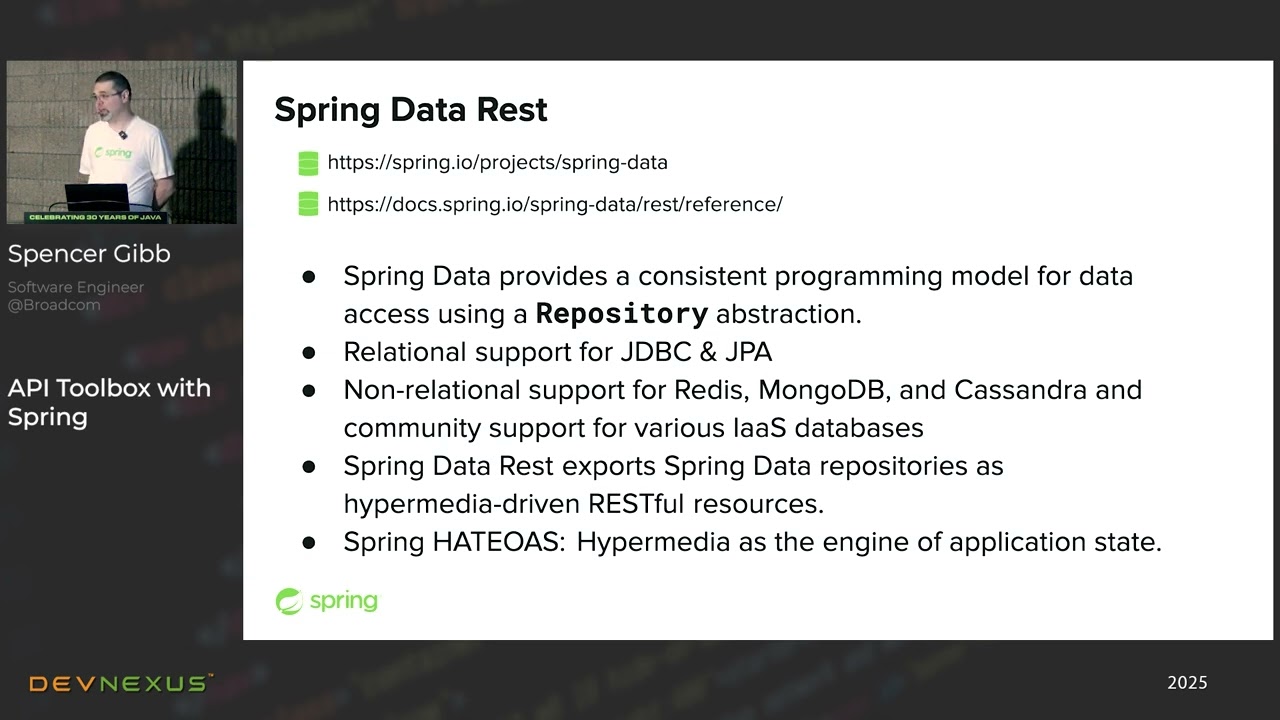Click the '2025' year label

(1187, 683)
